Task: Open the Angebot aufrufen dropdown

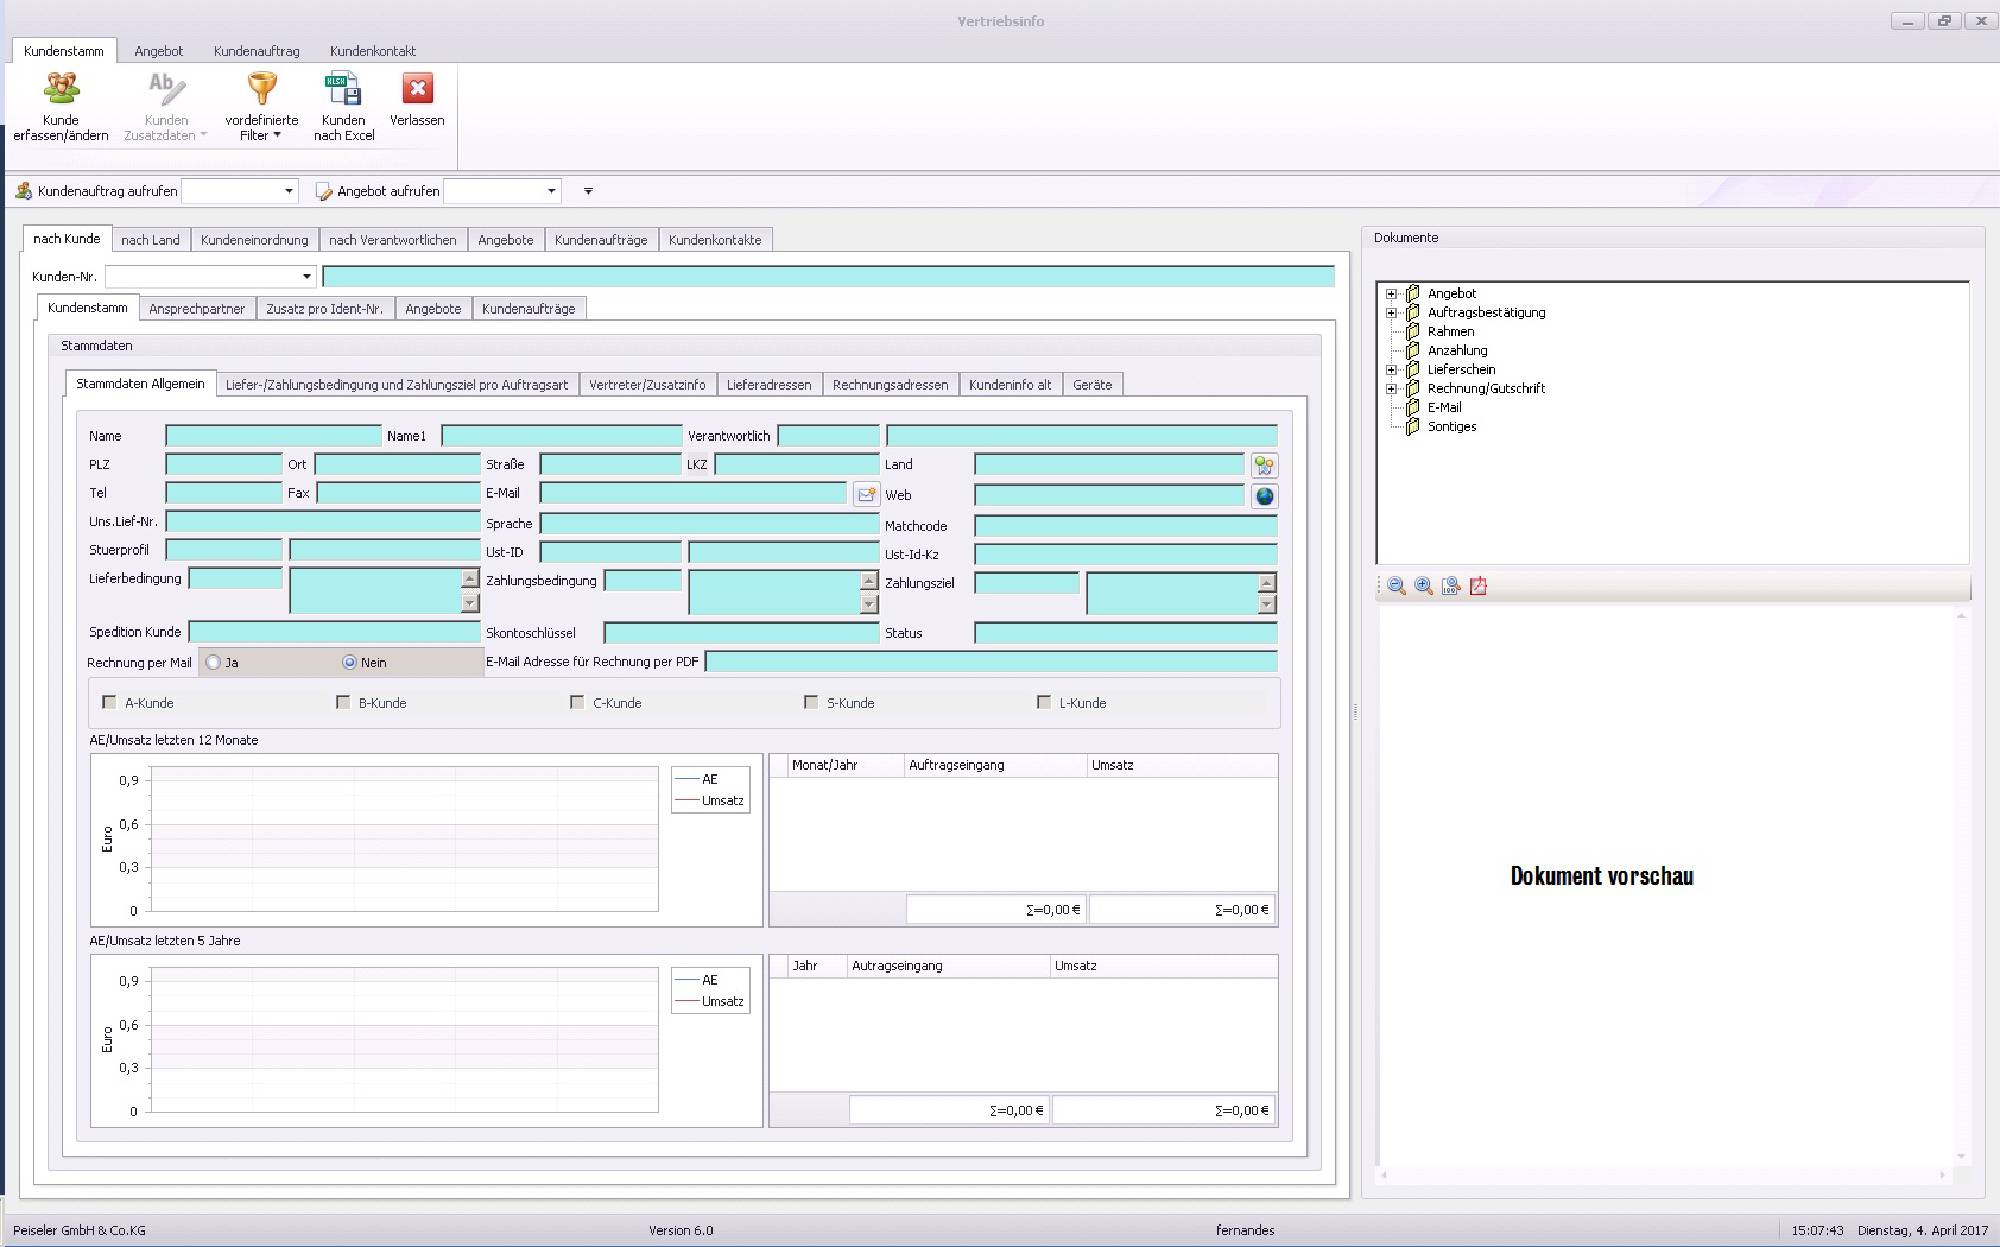Action: click(x=551, y=191)
